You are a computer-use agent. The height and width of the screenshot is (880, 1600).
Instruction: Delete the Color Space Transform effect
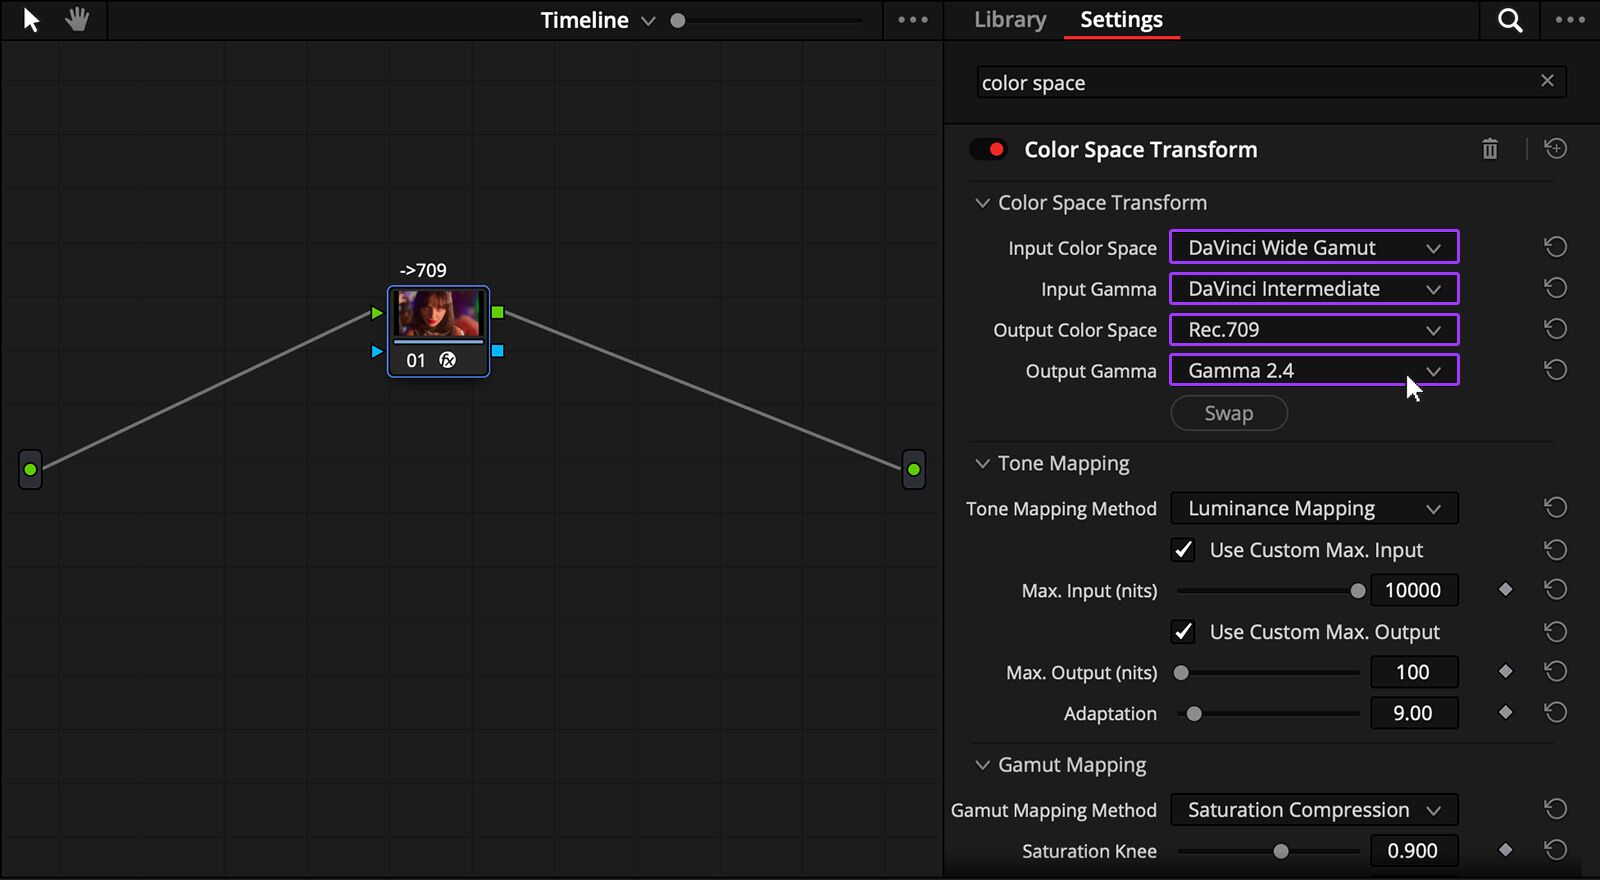pyautogui.click(x=1490, y=149)
